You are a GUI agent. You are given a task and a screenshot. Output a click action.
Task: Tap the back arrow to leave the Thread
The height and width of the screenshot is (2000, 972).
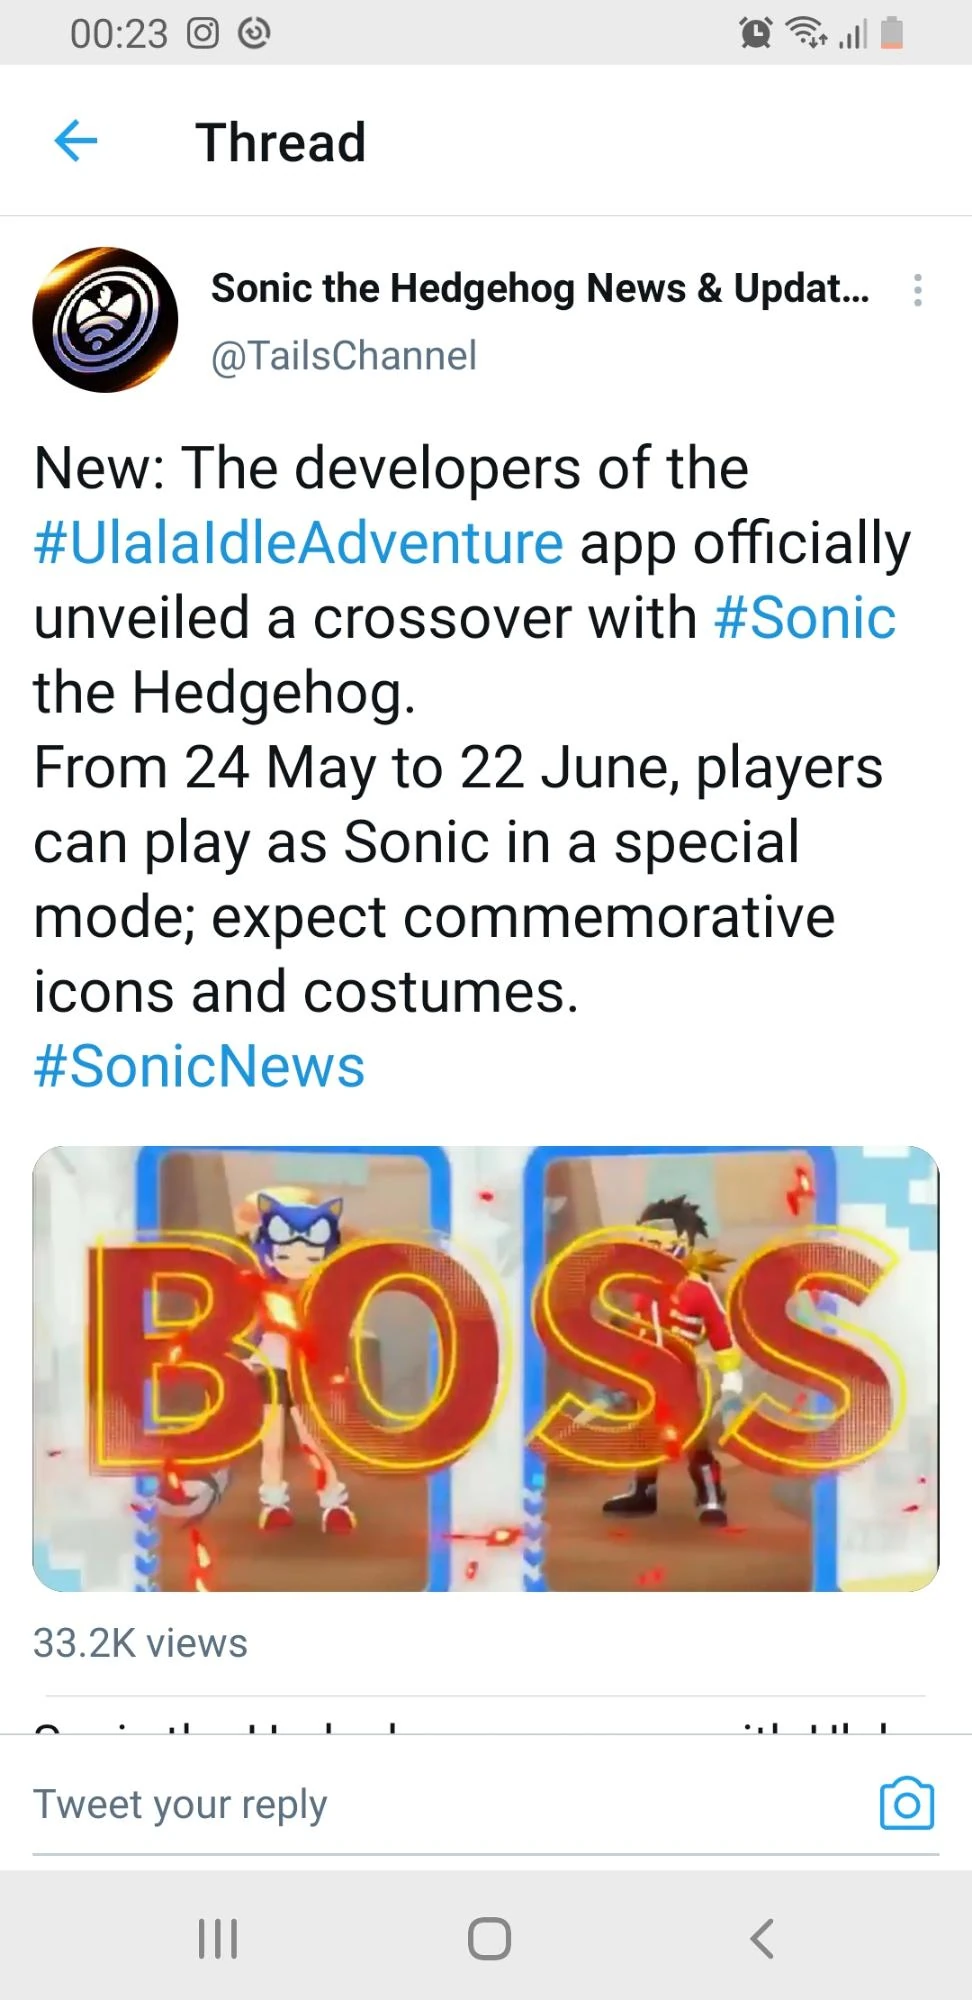(x=76, y=140)
